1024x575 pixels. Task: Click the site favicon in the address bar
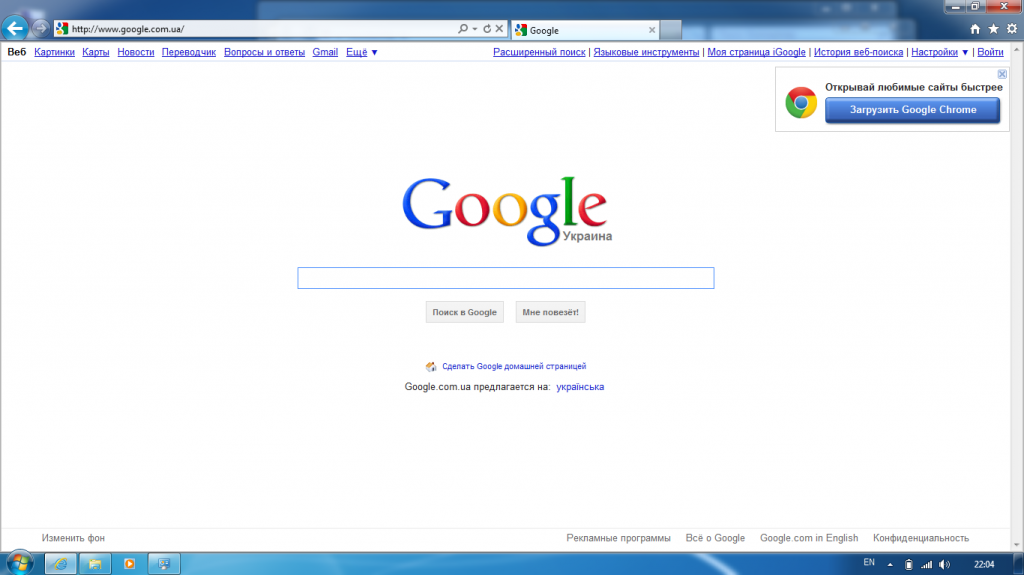(x=62, y=29)
